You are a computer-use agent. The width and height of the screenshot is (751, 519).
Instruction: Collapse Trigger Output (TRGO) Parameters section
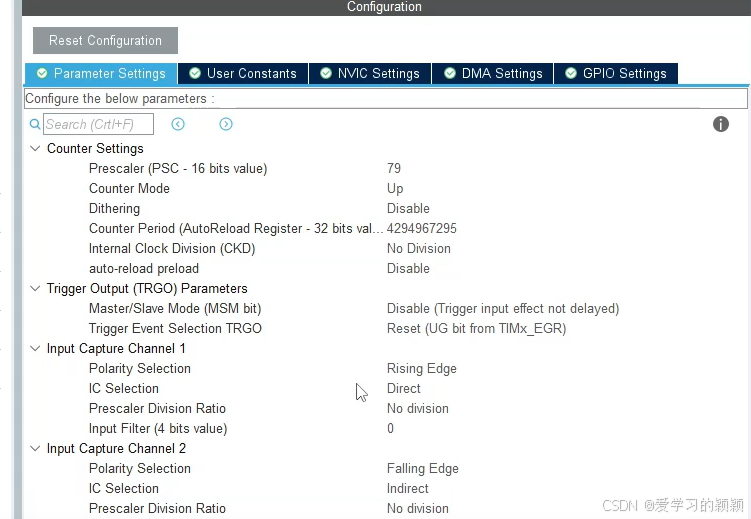35,288
